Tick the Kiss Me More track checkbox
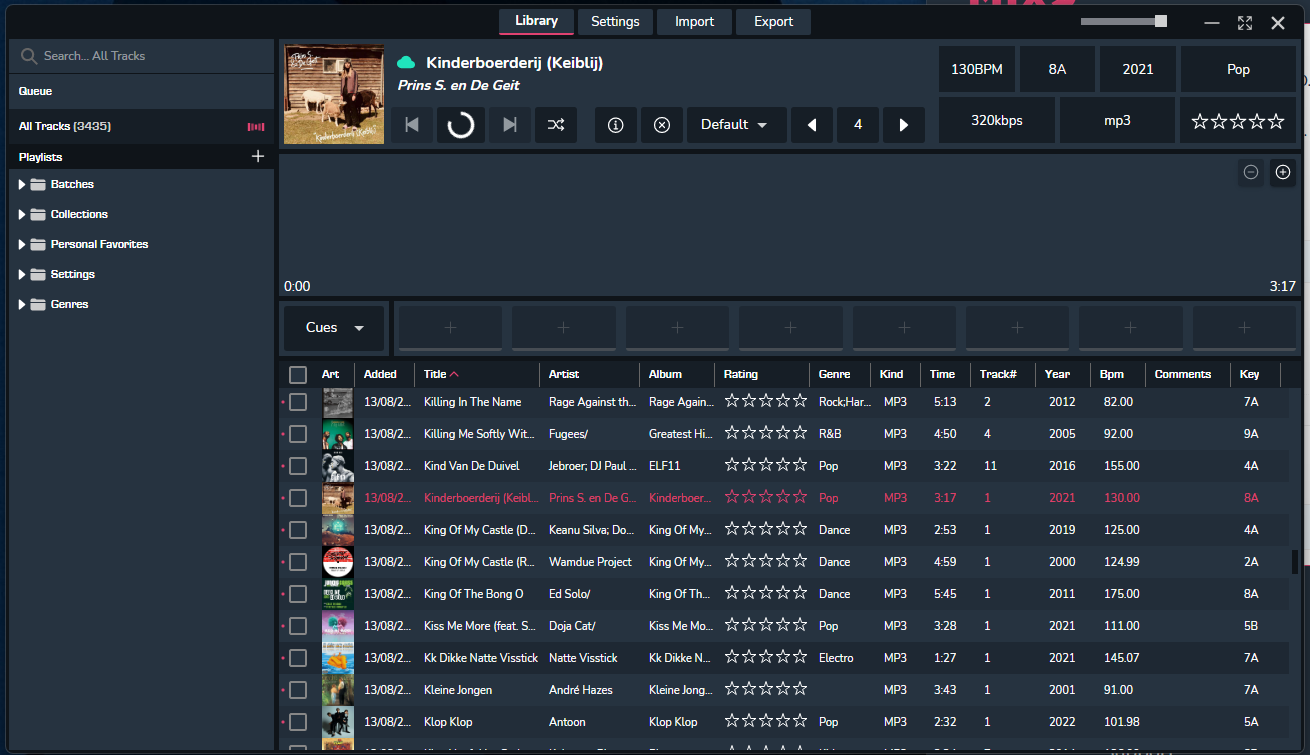 298,626
